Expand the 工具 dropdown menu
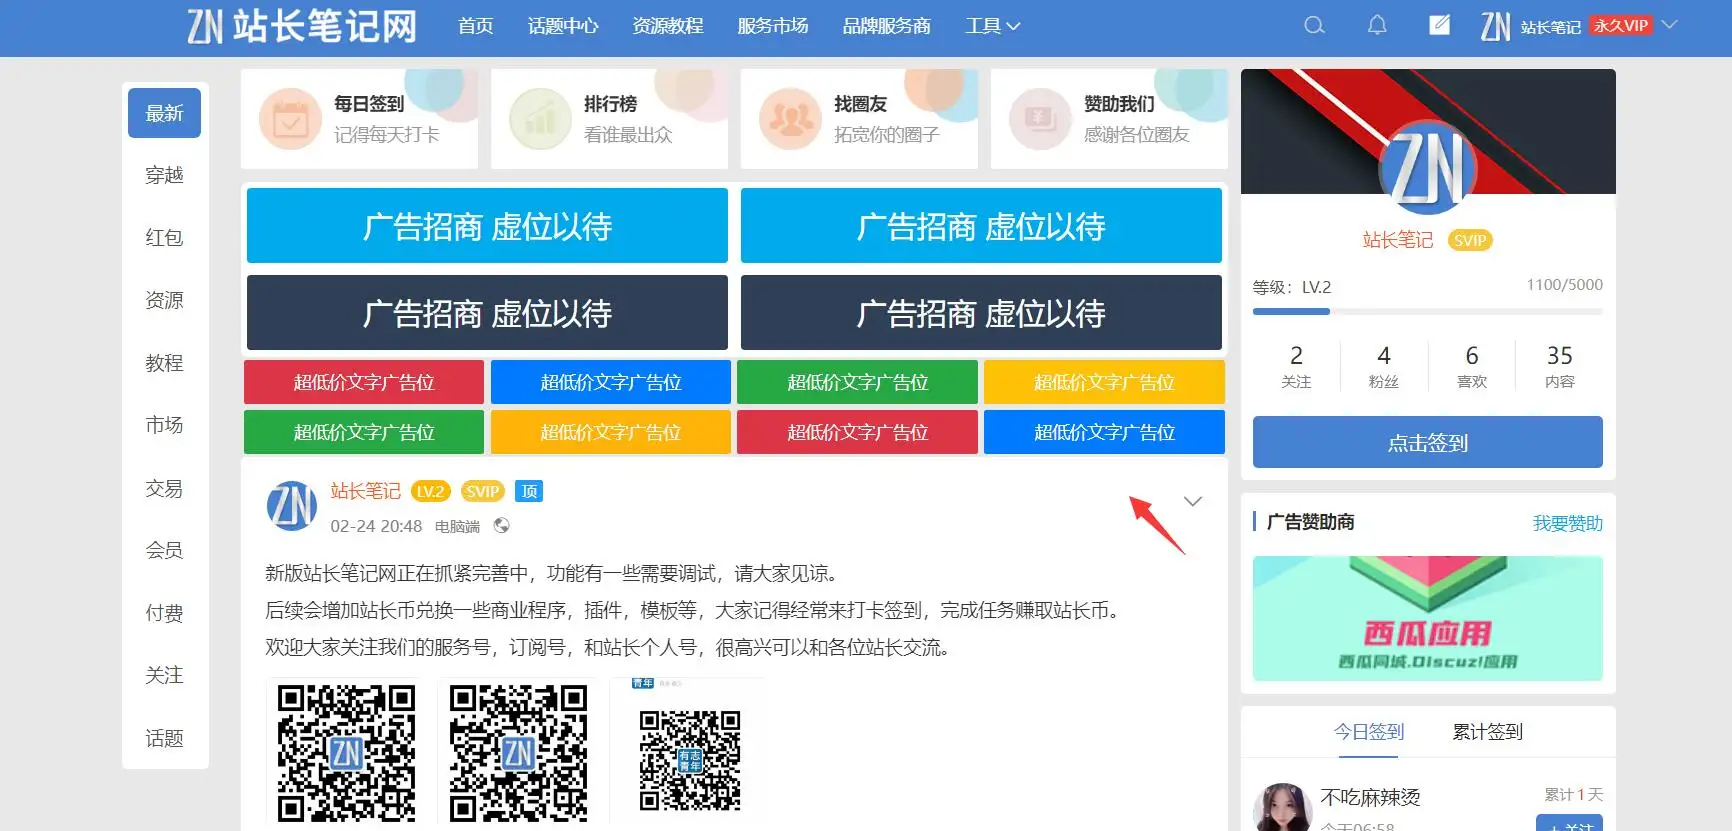 [x=992, y=26]
